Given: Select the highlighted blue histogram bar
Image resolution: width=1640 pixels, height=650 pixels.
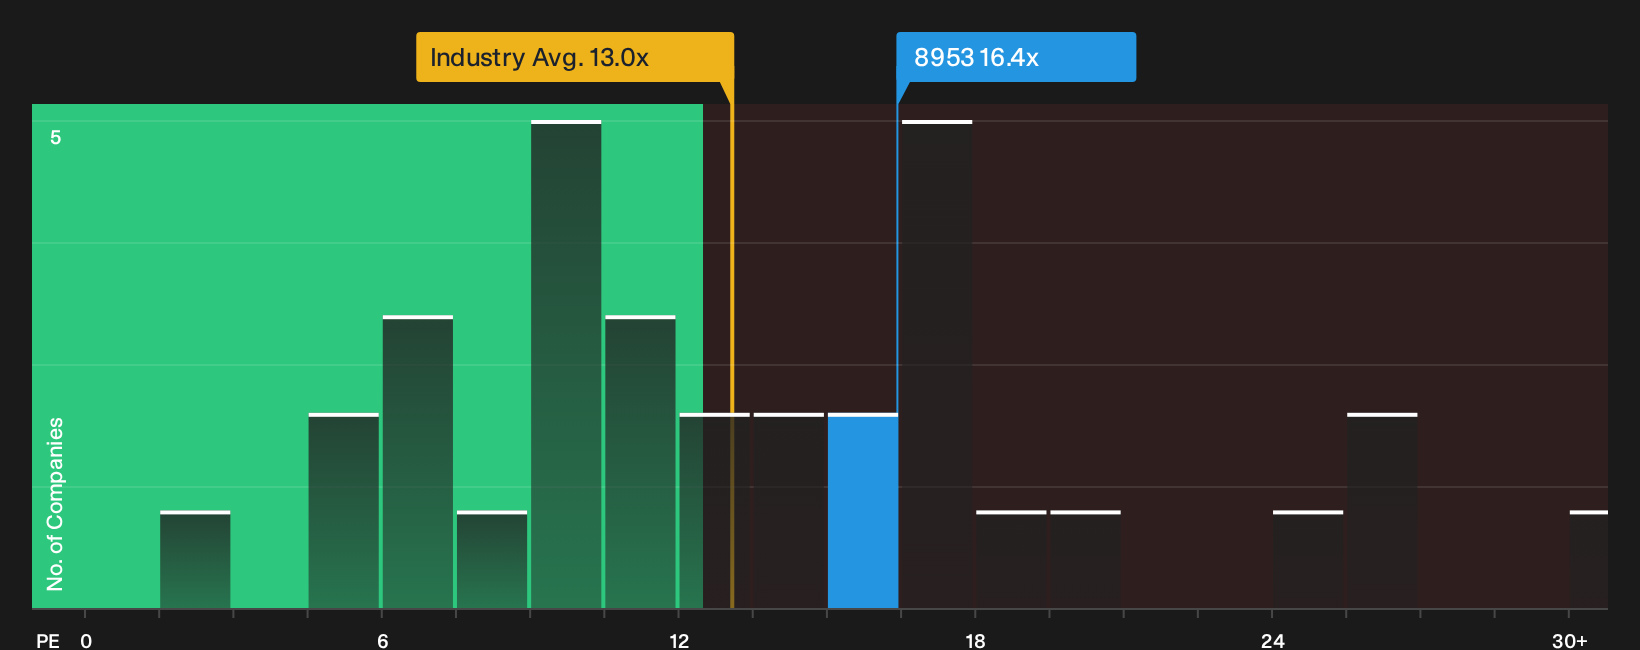Looking at the screenshot, I should pyautogui.click(x=863, y=511).
